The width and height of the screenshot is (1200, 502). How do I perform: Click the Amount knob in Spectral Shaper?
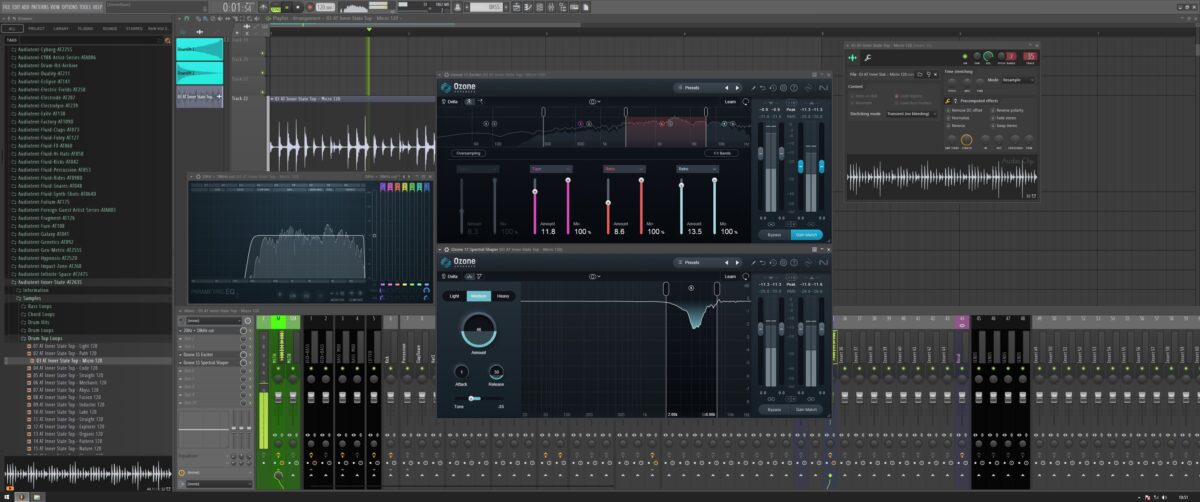pyautogui.click(x=477, y=330)
